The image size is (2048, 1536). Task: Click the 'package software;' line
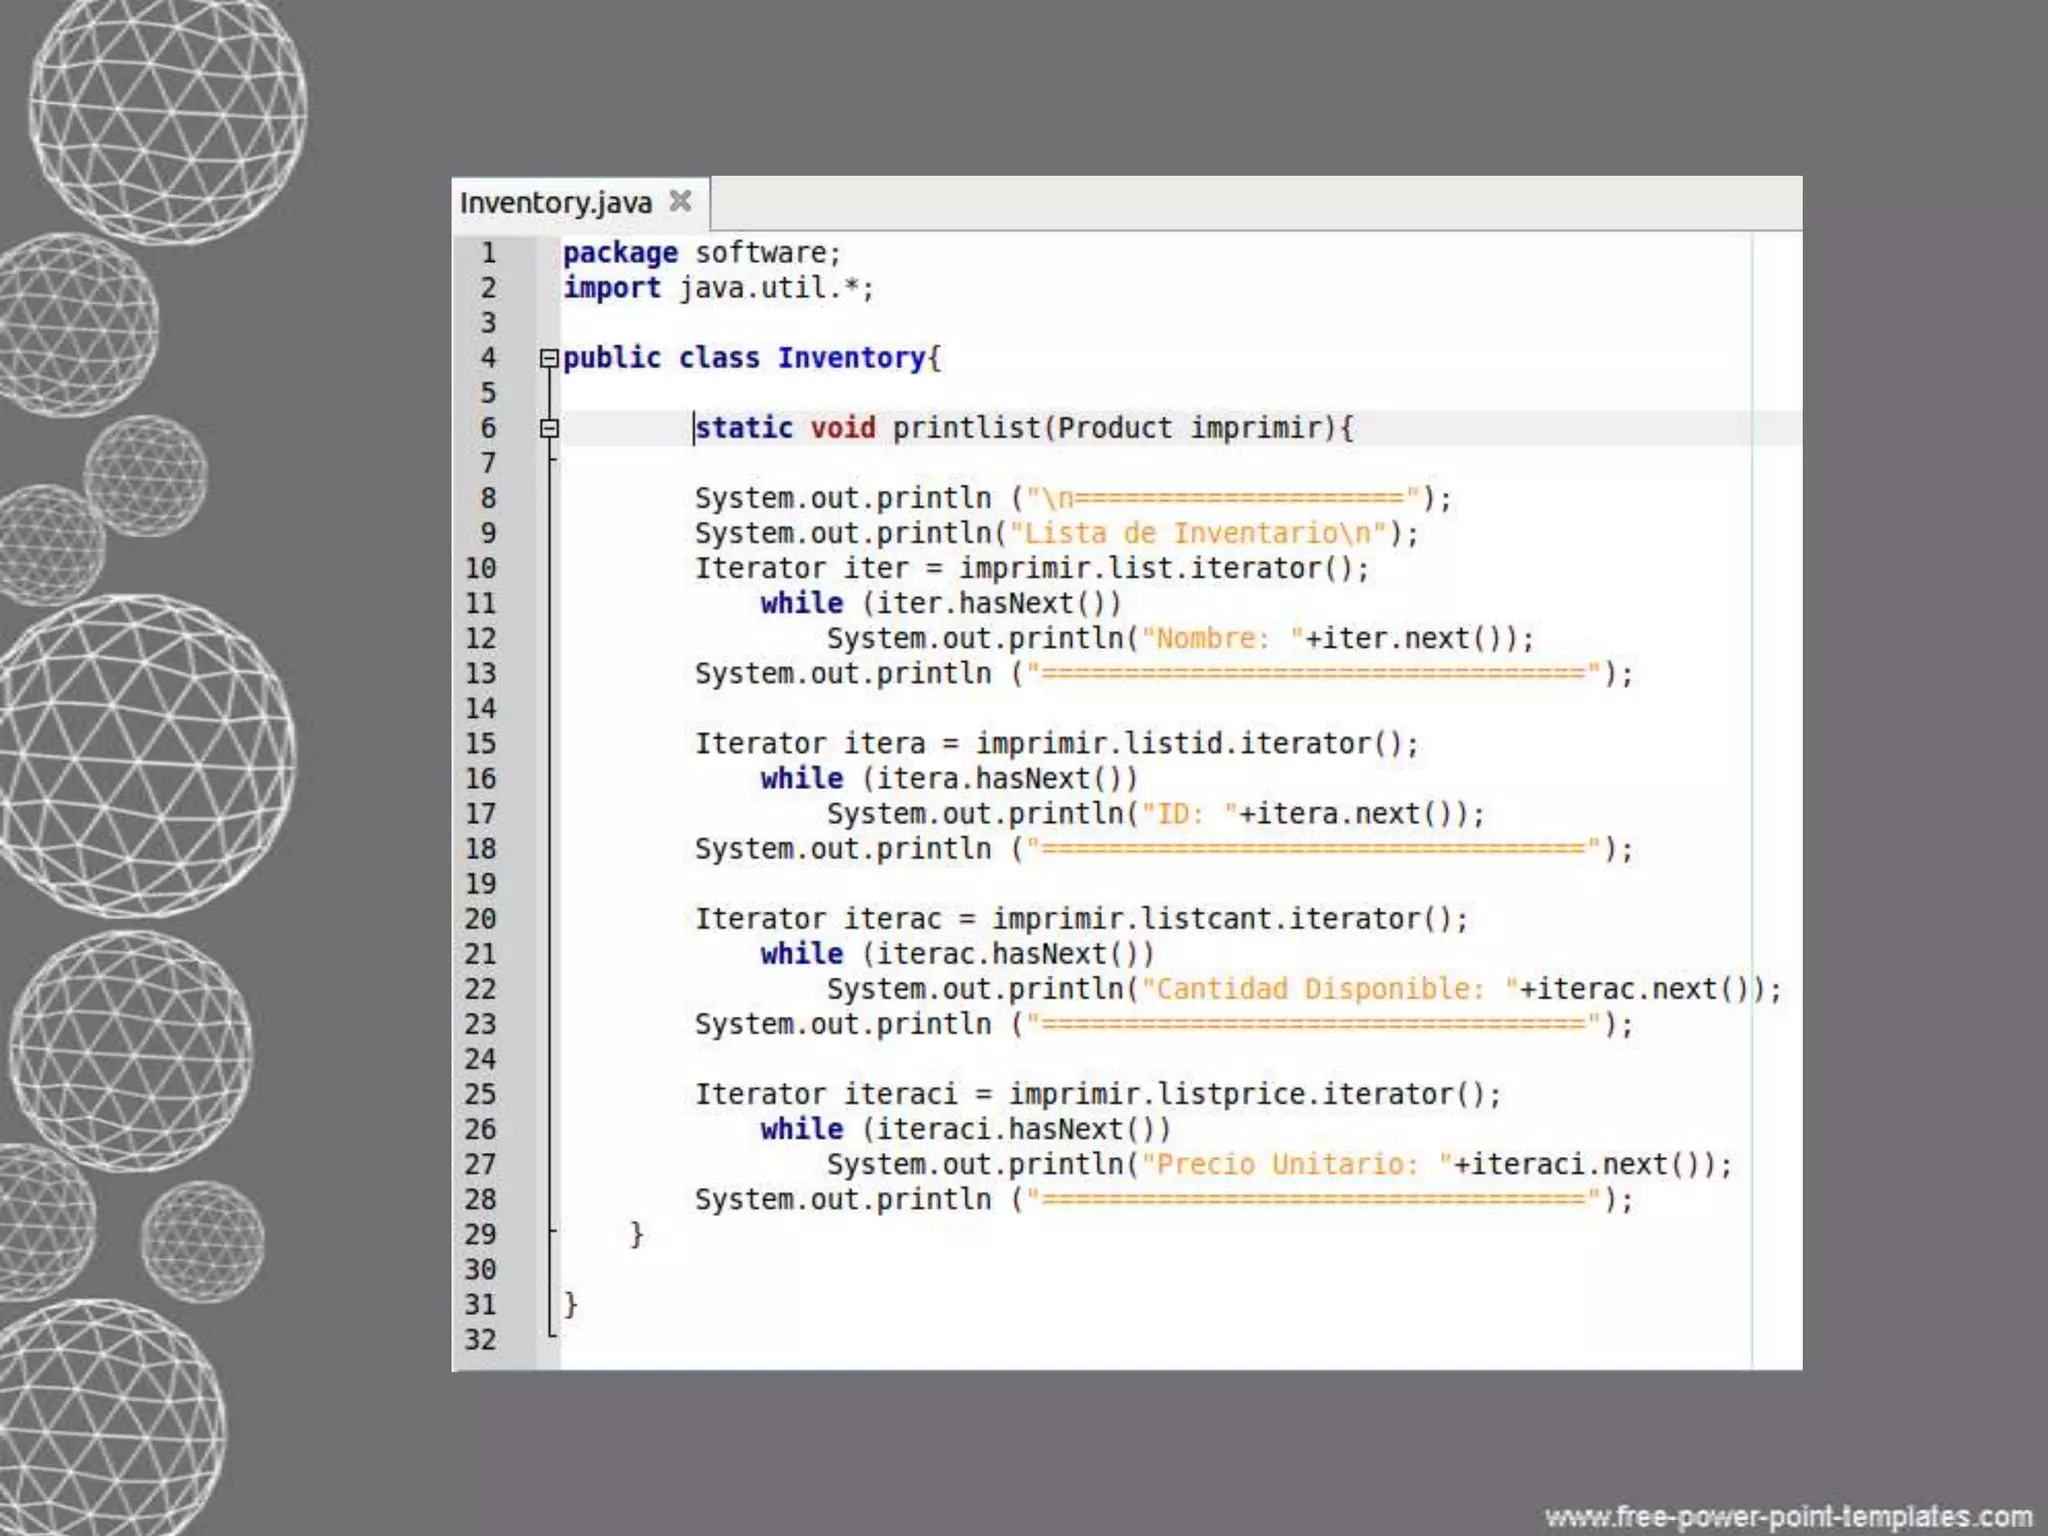[702, 253]
